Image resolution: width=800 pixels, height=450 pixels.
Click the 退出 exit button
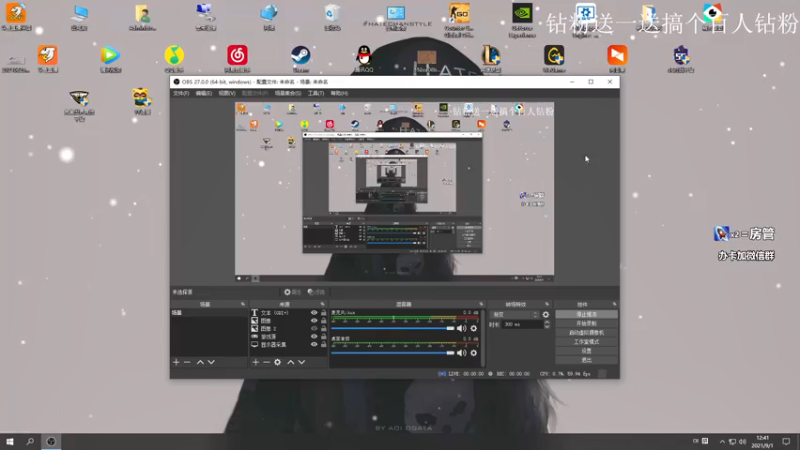coord(586,360)
